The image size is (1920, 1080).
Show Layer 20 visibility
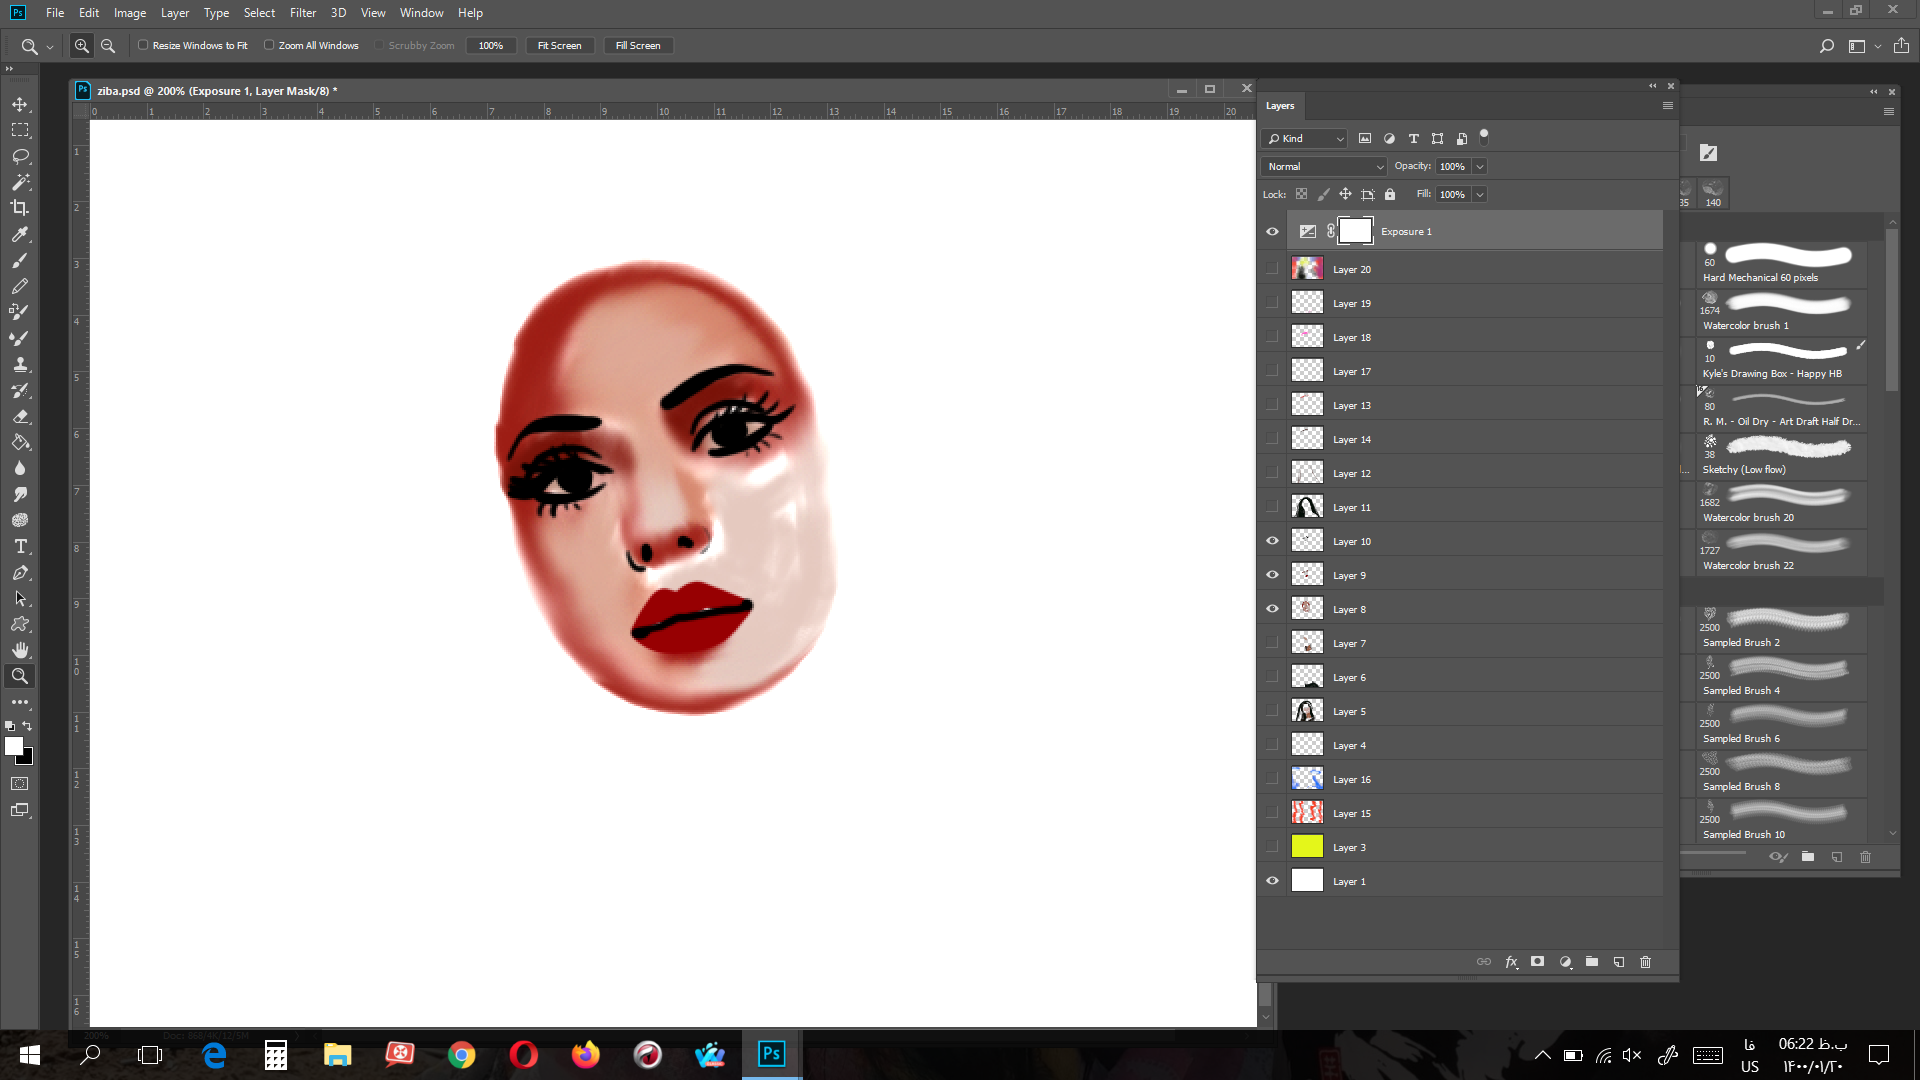click(x=1272, y=269)
